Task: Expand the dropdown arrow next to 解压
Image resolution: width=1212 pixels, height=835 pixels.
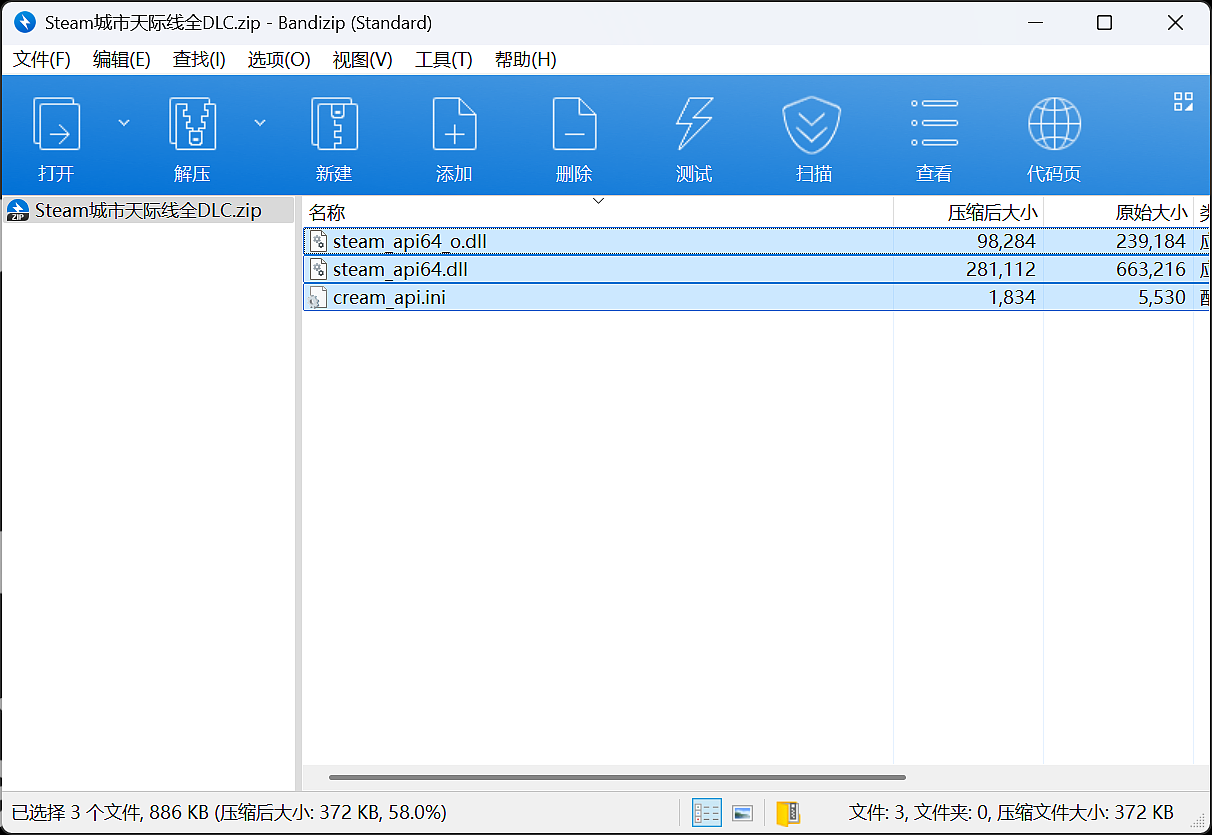Action: tap(260, 123)
